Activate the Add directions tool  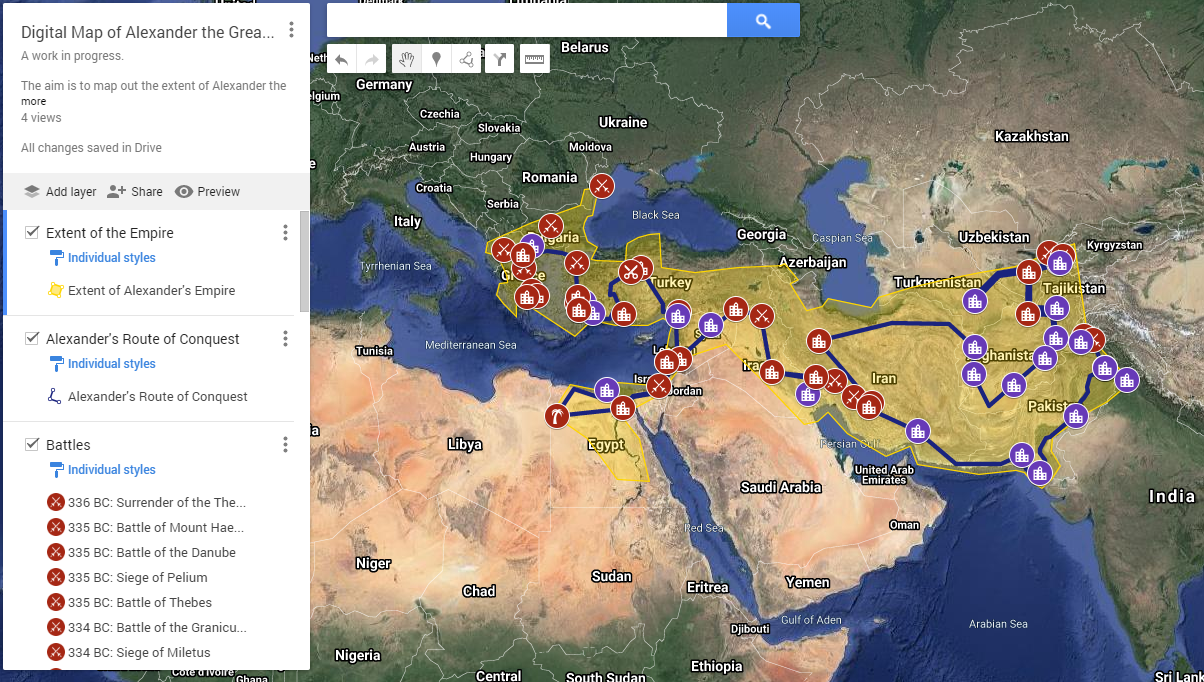[x=498, y=58]
